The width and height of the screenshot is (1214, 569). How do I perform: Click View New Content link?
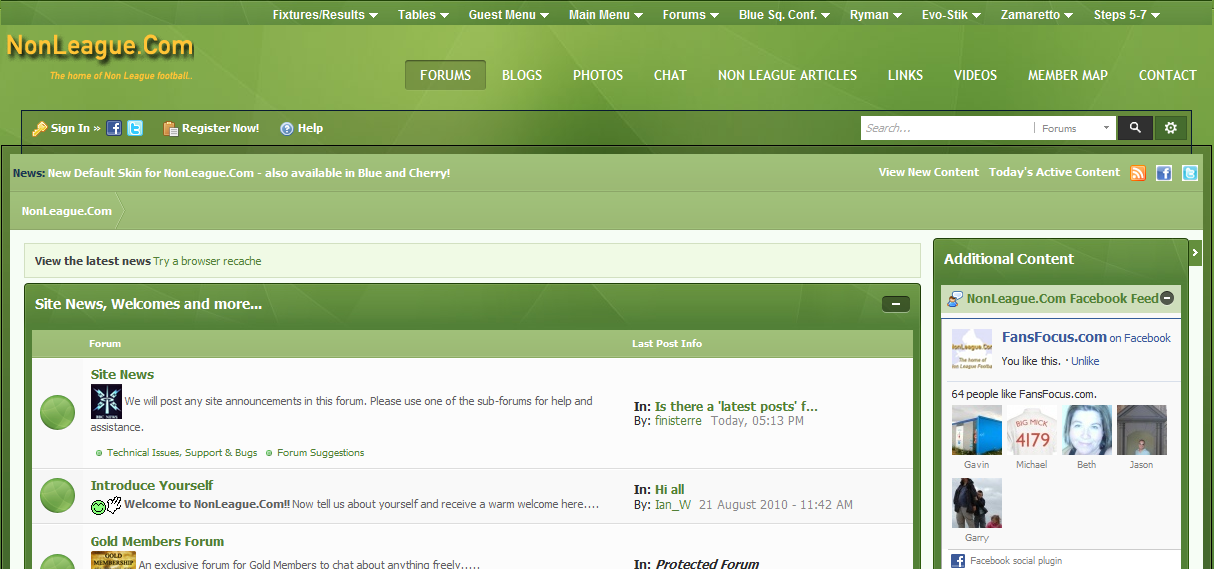(929, 172)
